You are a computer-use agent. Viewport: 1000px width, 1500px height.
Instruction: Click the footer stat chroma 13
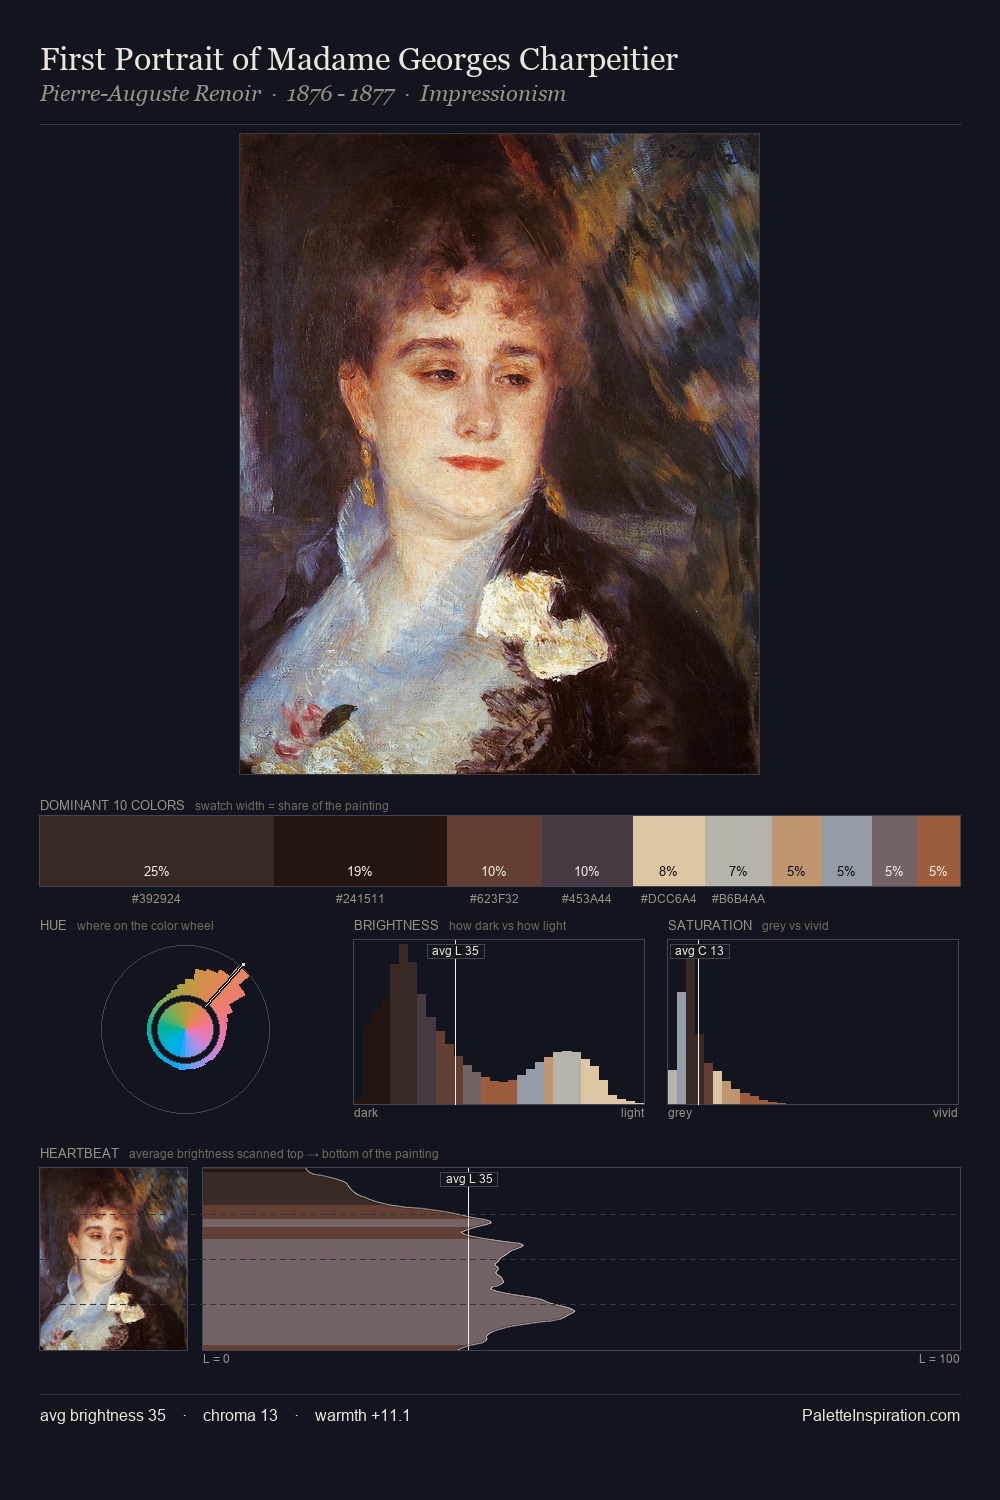point(240,1415)
